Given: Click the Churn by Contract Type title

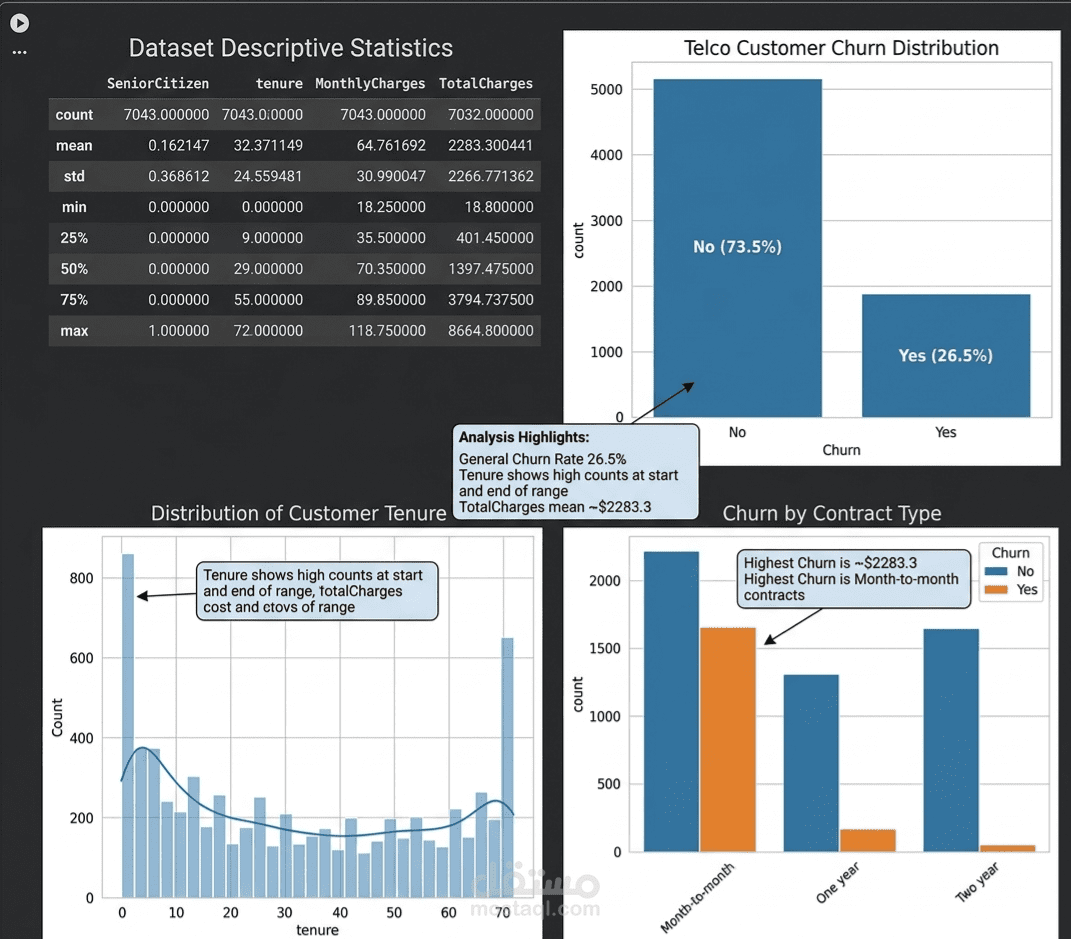Looking at the screenshot, I should (x=832, y=514).
